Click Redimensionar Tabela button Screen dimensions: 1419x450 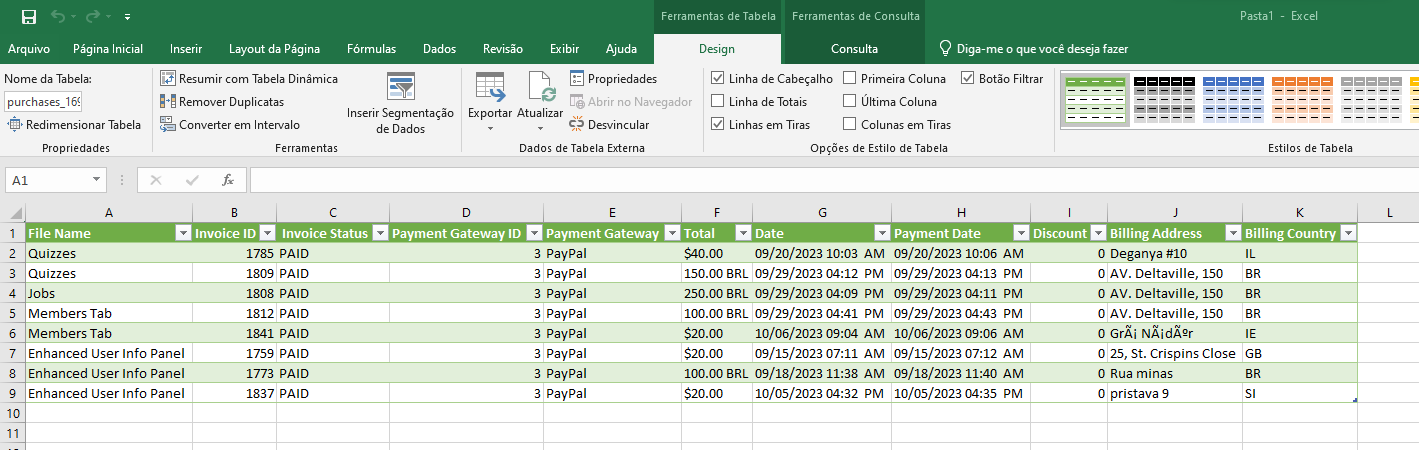(x=73, y=125)
